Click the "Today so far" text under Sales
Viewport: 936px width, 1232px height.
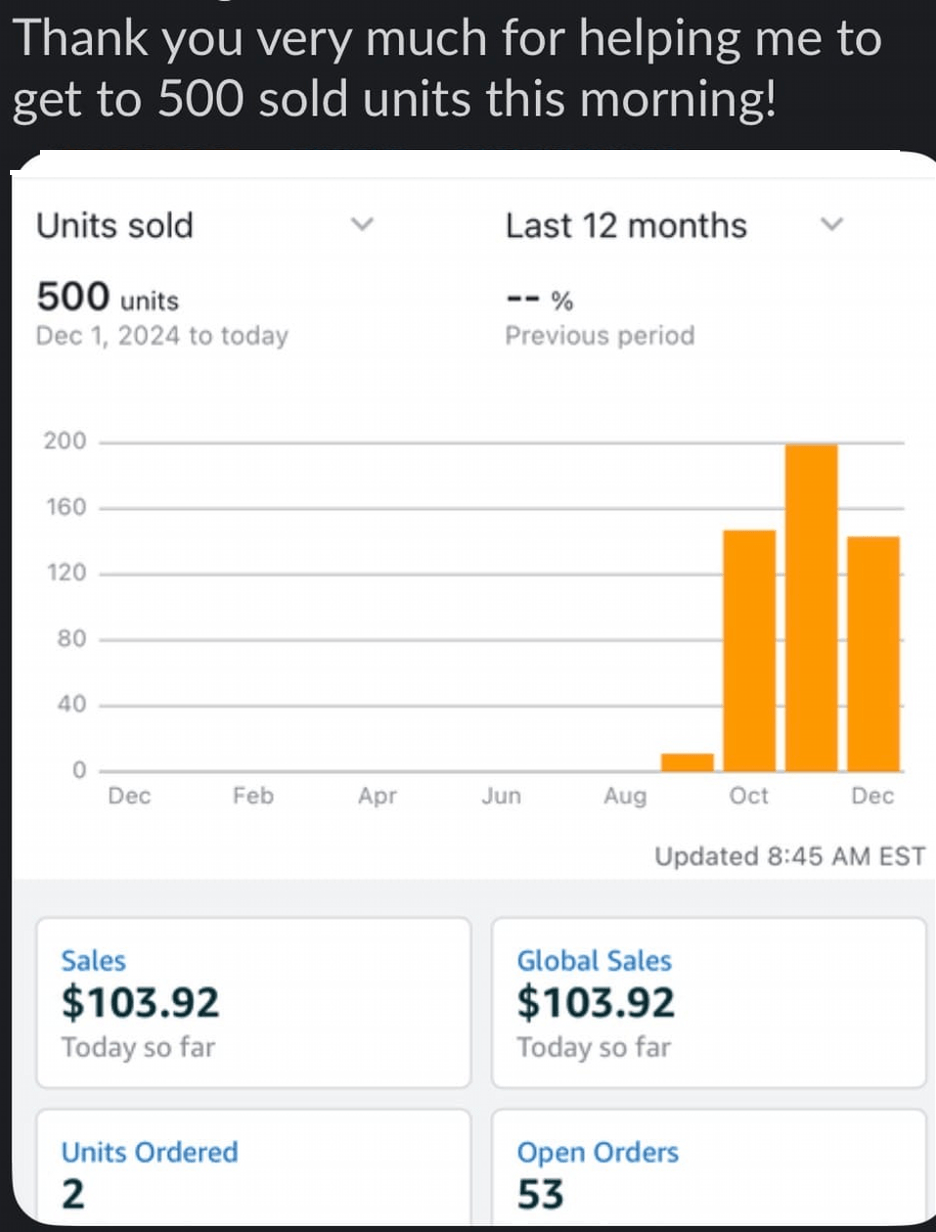point(138,1048)
